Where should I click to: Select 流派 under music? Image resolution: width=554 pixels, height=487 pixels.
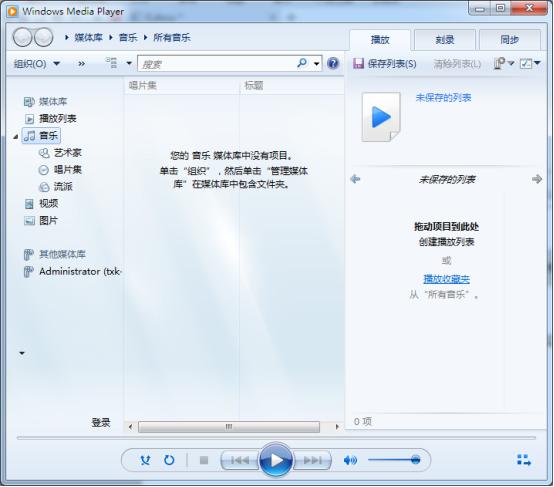pos(55,187)
